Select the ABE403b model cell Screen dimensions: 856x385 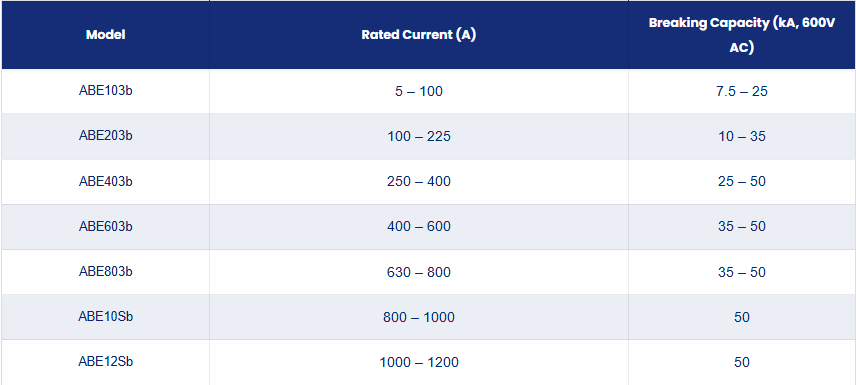[x=105, y=182]
